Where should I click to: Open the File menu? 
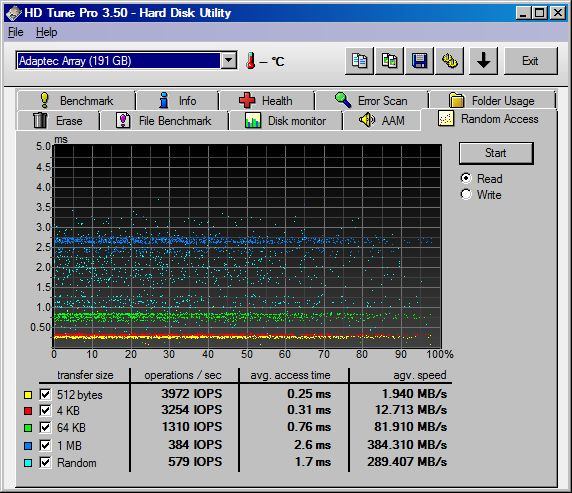[x=16, y=32]
